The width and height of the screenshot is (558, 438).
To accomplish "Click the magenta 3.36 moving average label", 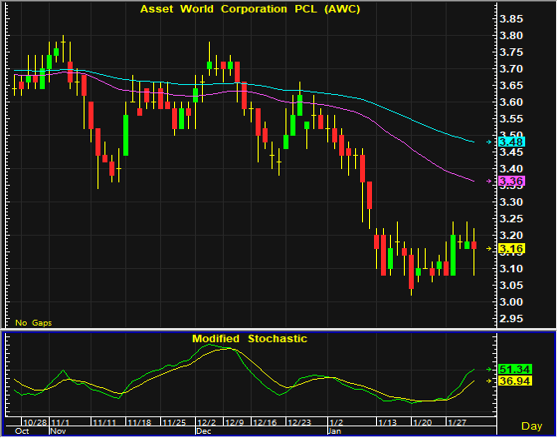I will point(512,181).
